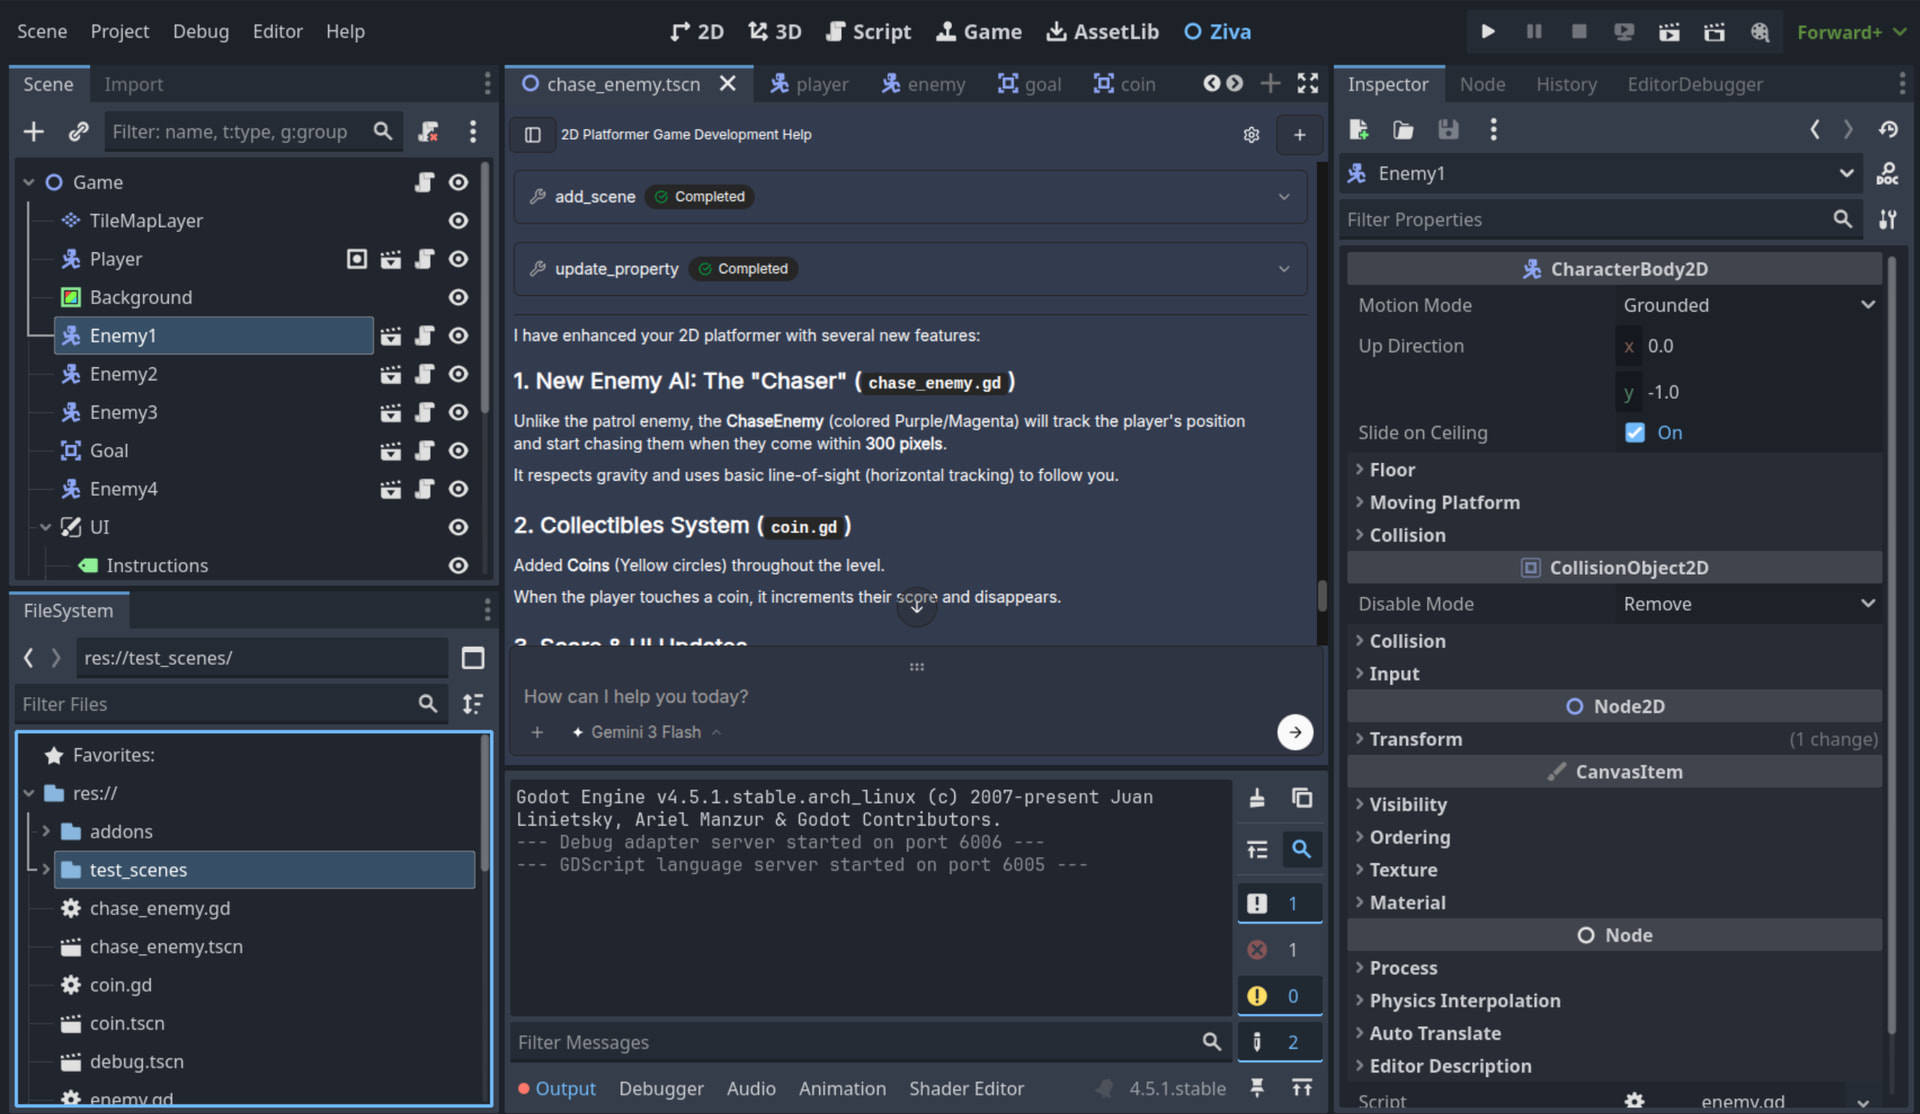The height and width of the screenshot is (1114, 1920).
Task: Expand the Transform property section
Action: tap(1415, 739)
